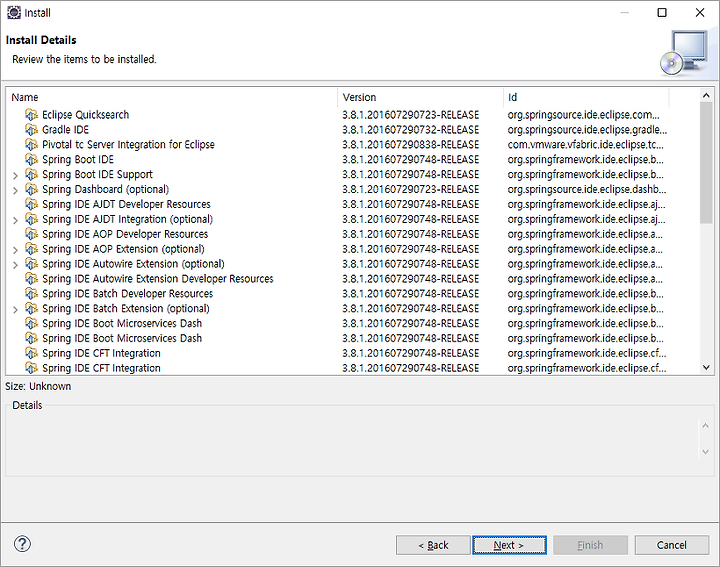Click the org.springsource.ide.eclipse.com... id cell
The height and width of the screenshot is (567, 720).
coord(584,115)
